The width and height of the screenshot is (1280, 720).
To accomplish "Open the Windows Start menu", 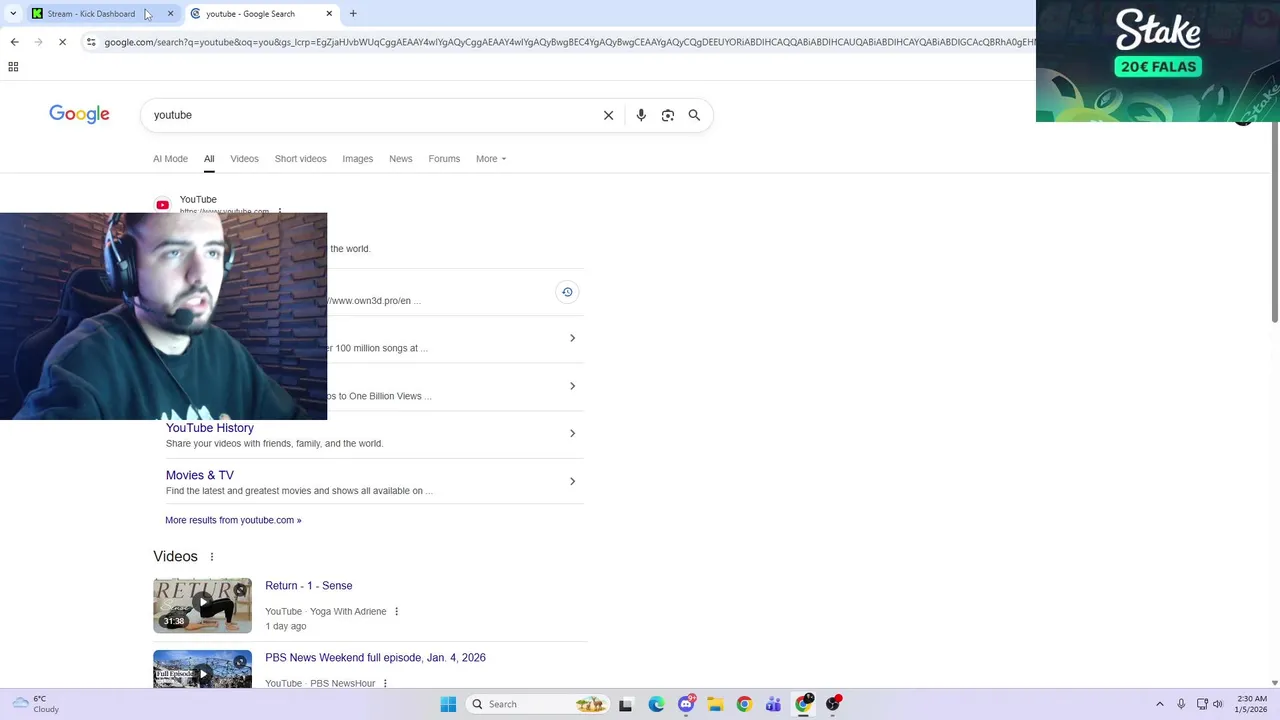I will 448,704.
